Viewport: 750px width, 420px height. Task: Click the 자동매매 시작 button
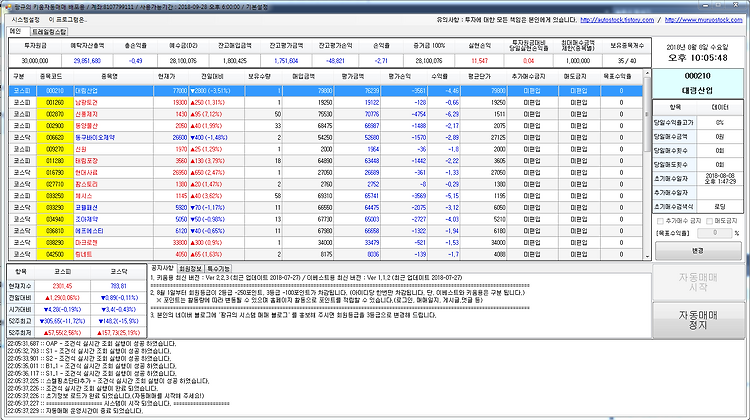[x=698, y=282]
